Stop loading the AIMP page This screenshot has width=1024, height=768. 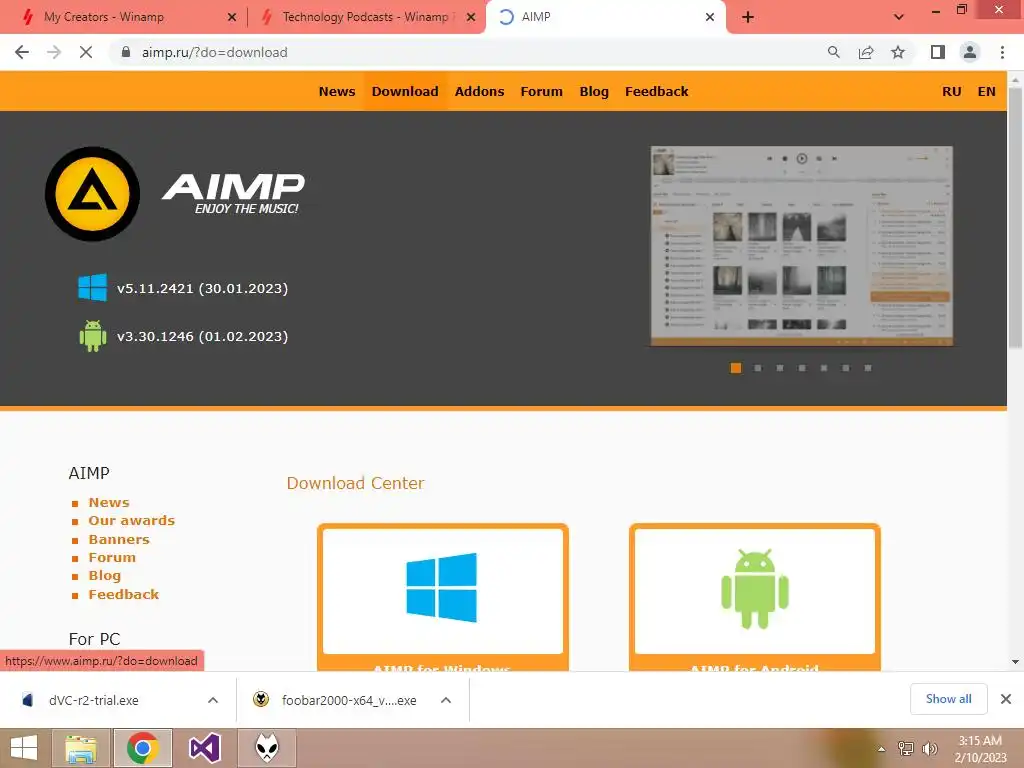coord(86,52)
